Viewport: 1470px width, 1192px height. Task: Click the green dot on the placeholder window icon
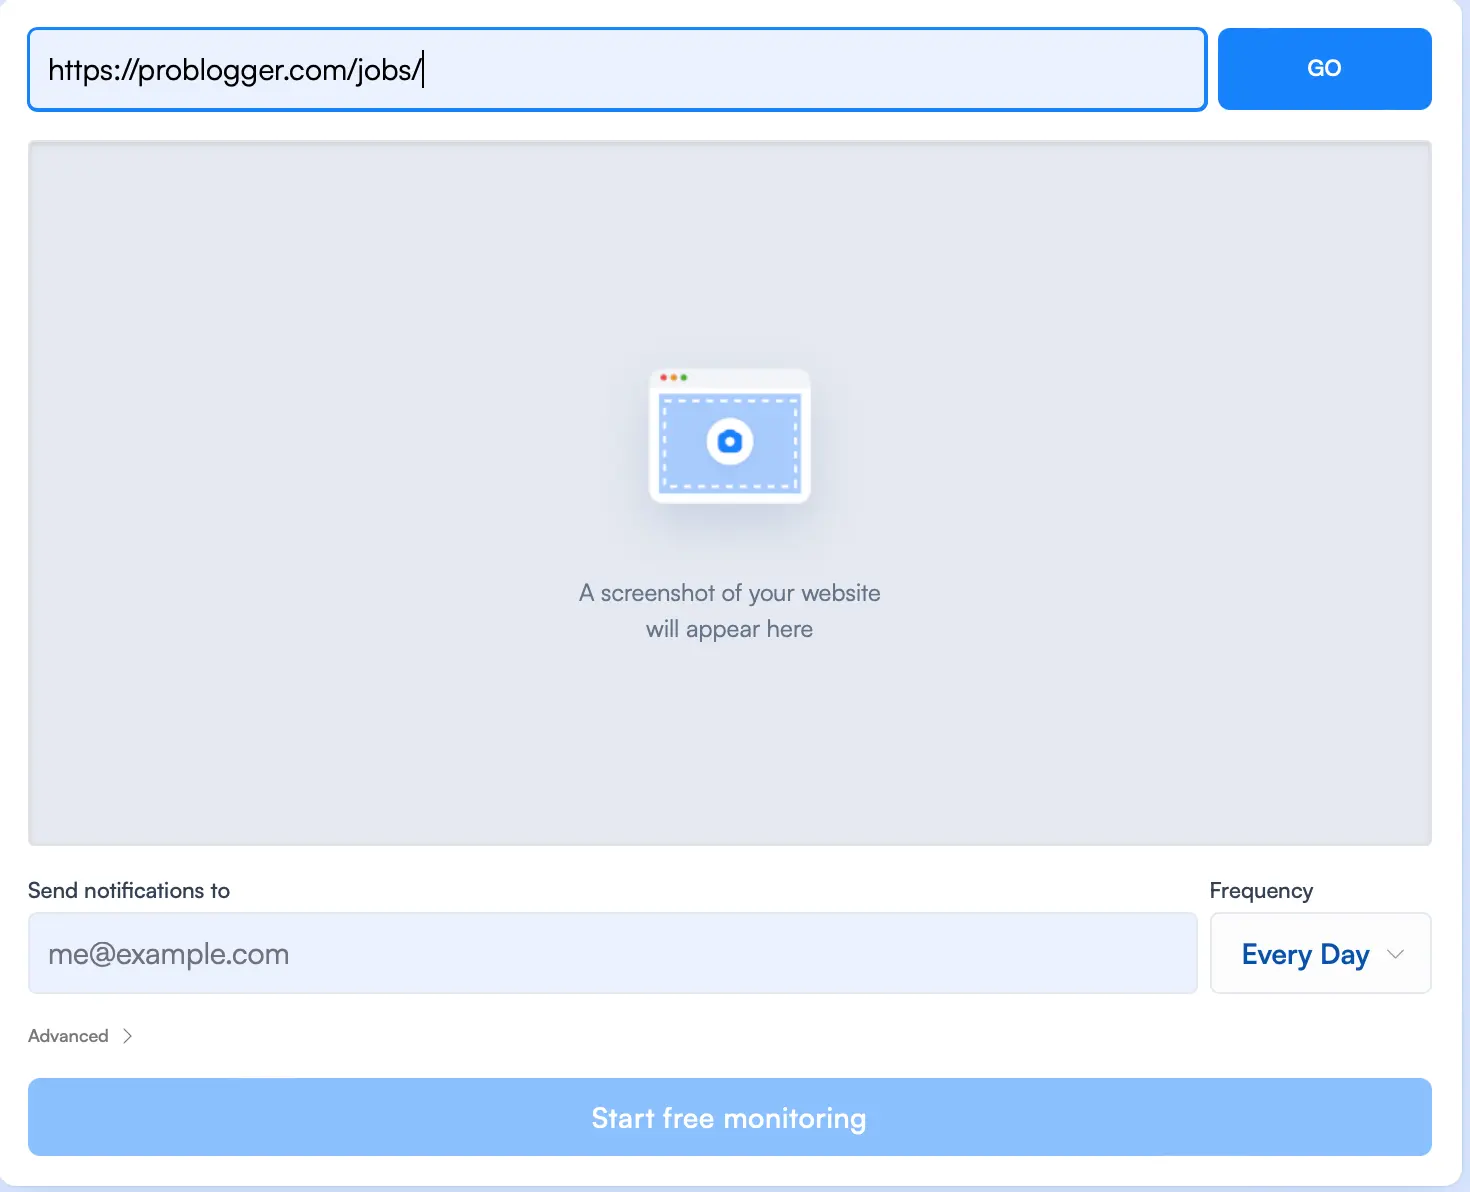684,377
